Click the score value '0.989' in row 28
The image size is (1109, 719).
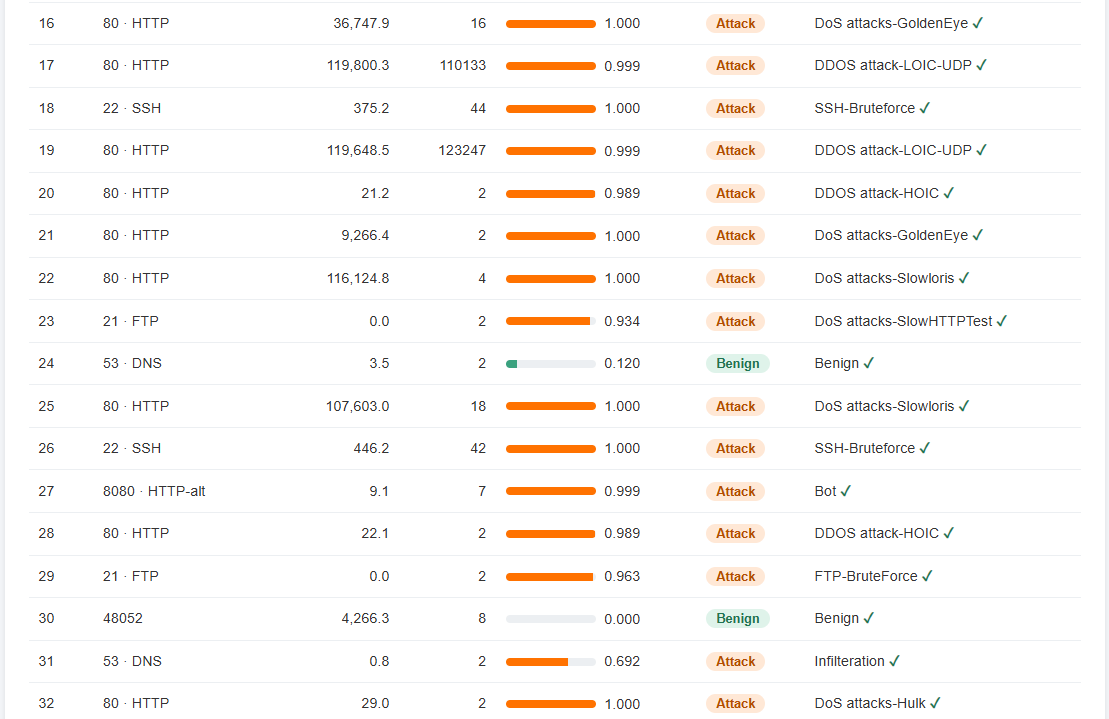click(x=622, y=534)
